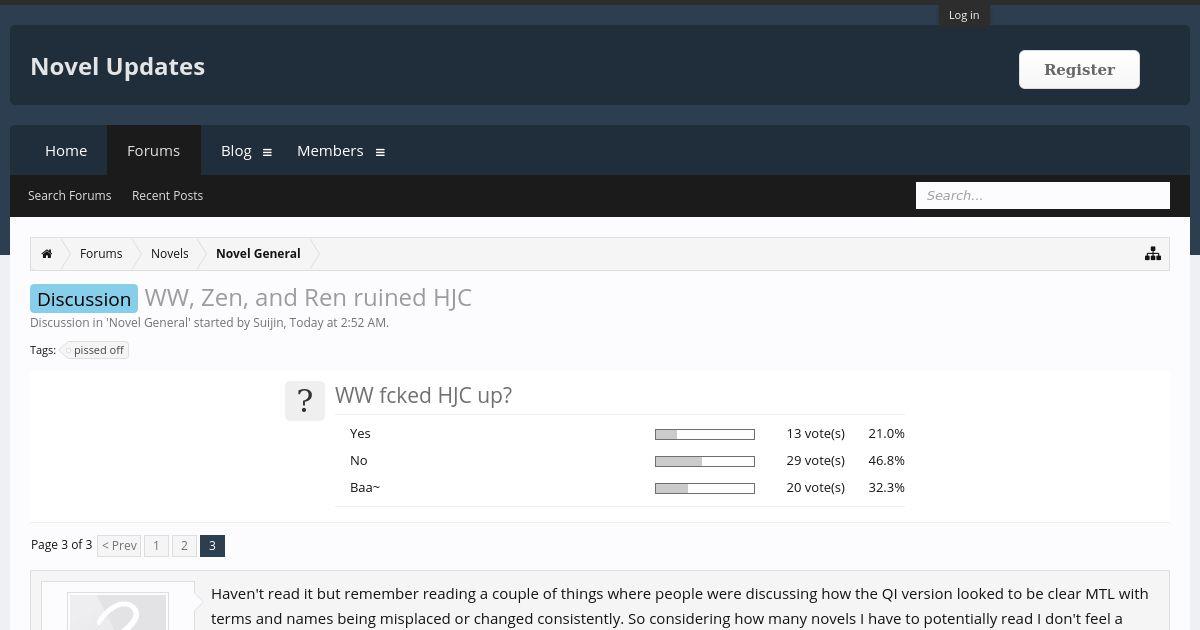Viewport: 1200px width, 630px height.
Task: Click the 46.8% percentage value
Action: point(886,460)
